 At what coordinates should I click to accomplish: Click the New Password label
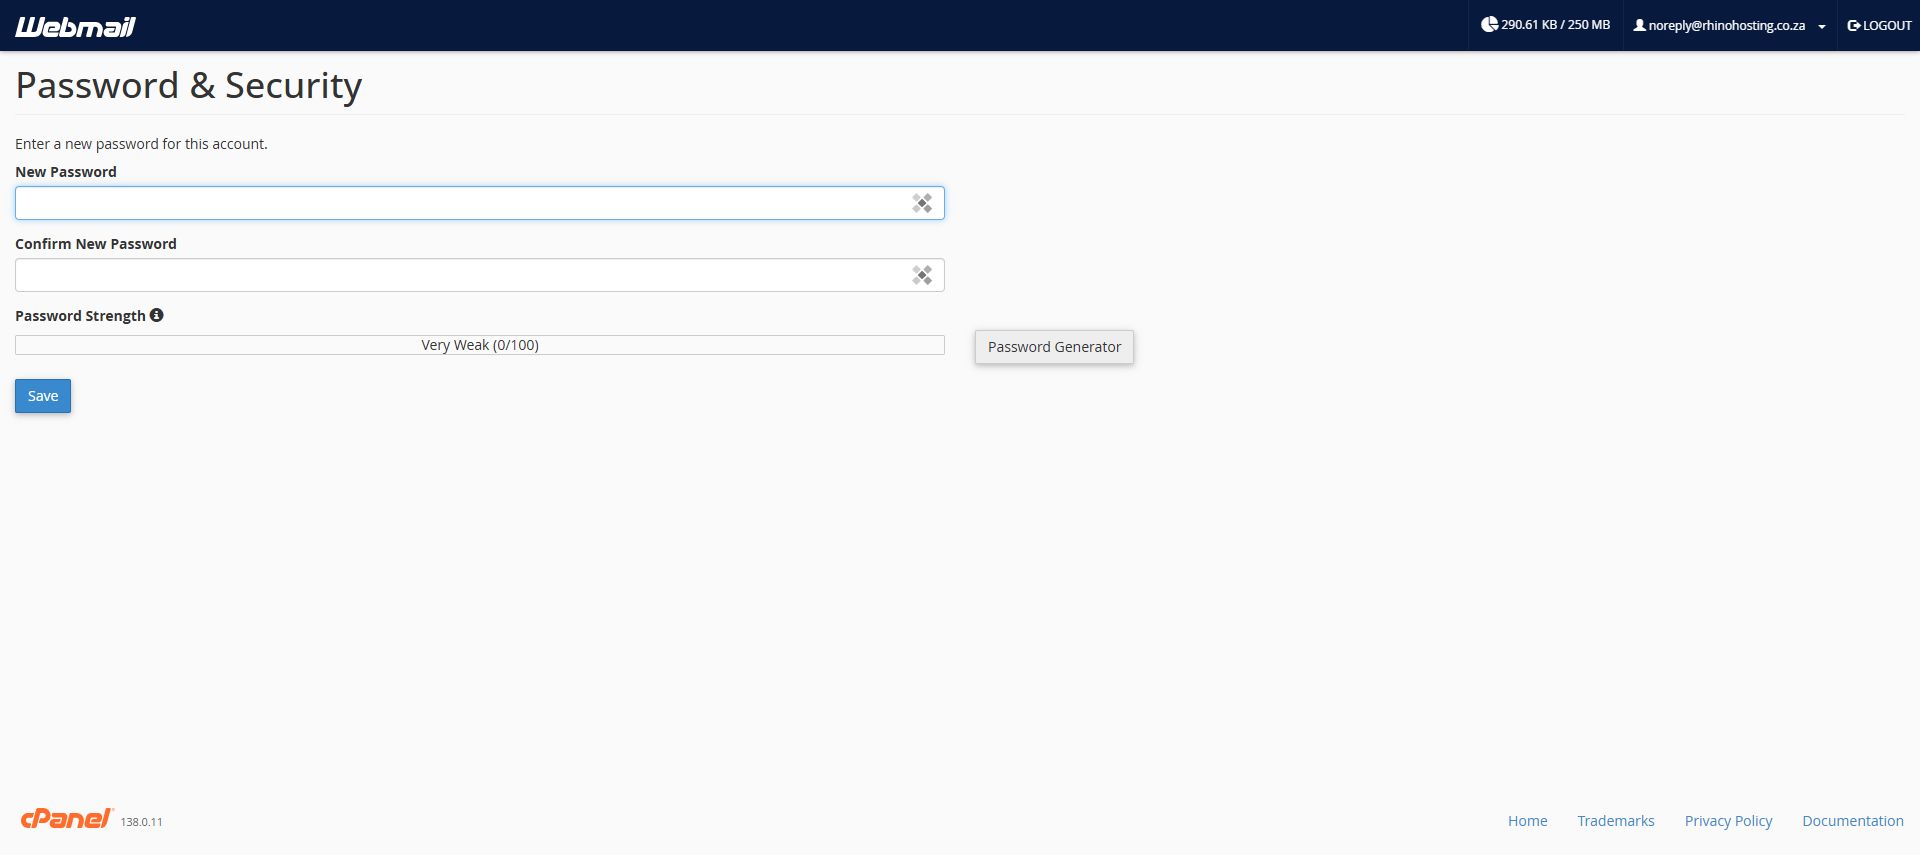pos(66,172)
